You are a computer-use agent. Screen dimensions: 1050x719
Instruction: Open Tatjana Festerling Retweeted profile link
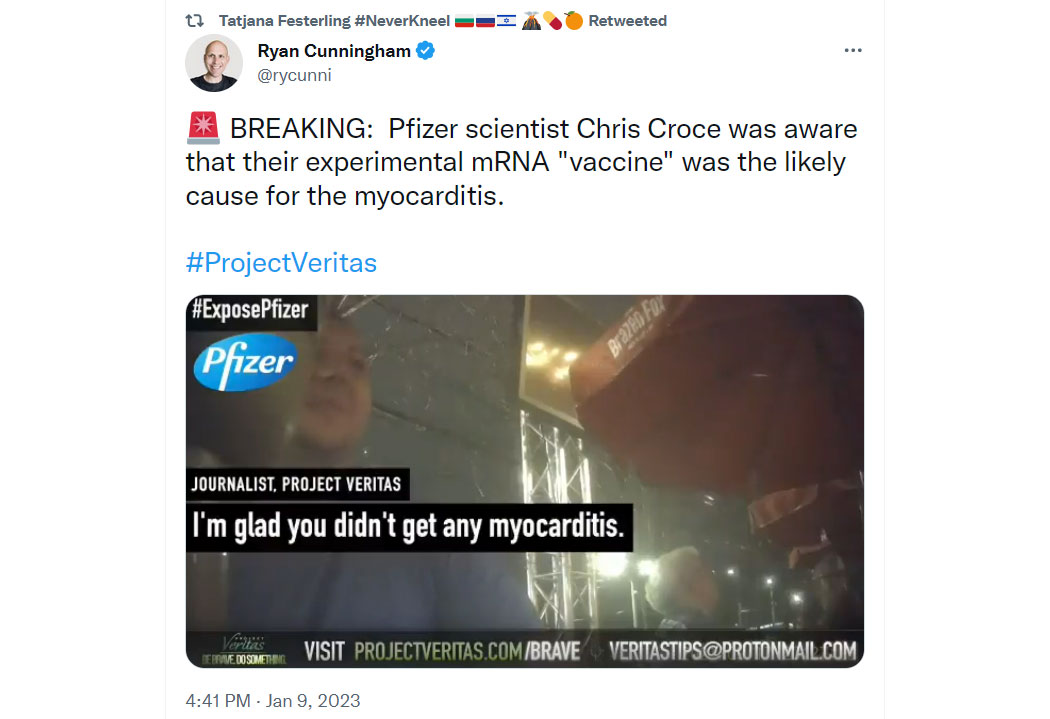pyautogui.click(x=443, y=21)
